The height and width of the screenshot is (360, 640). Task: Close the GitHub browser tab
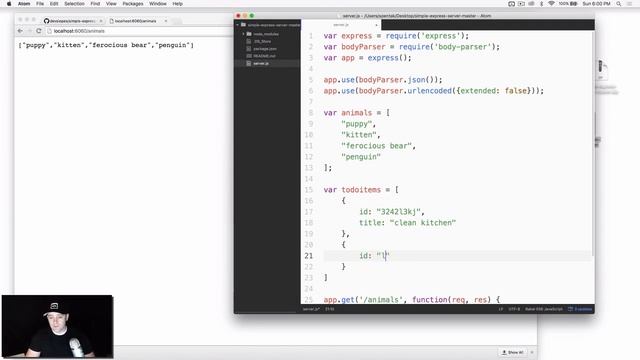(101, 21)
